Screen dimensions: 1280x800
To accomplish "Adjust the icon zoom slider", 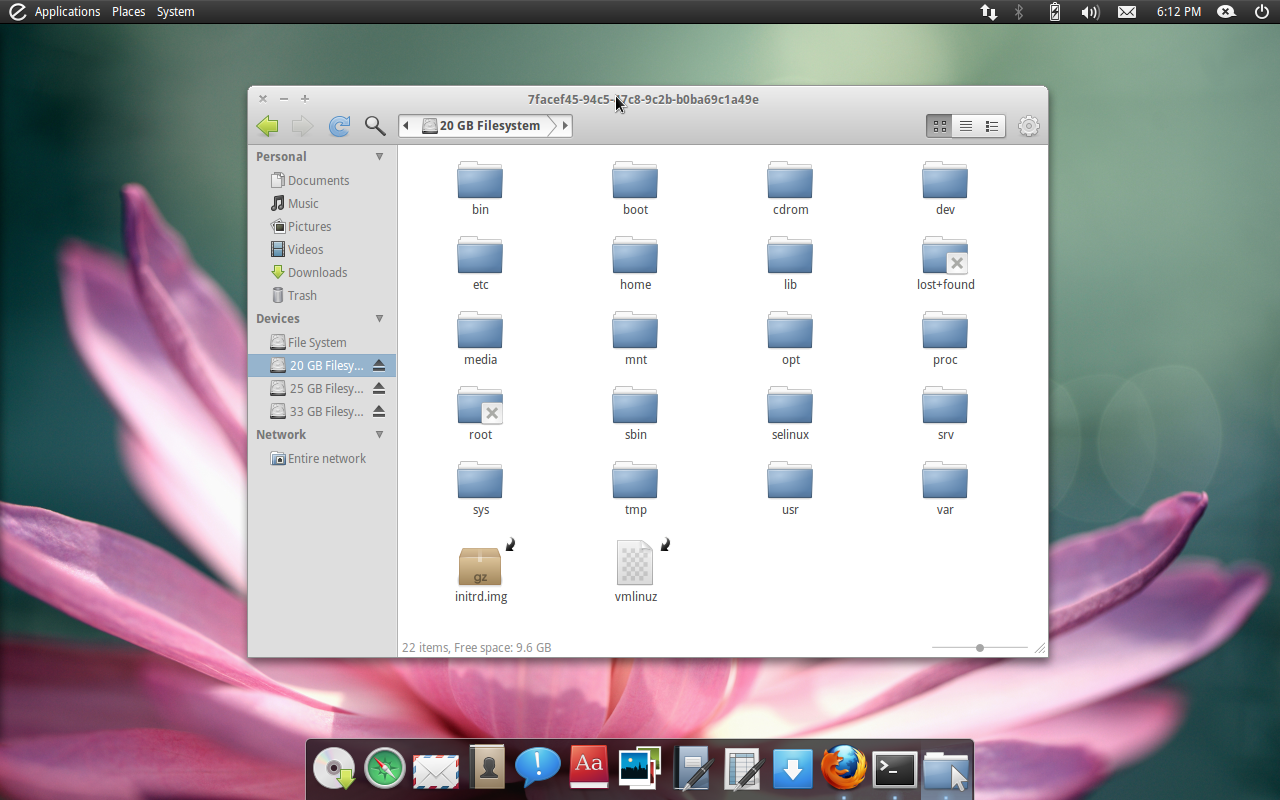I will pyautogui.click(x=980, y=648).
